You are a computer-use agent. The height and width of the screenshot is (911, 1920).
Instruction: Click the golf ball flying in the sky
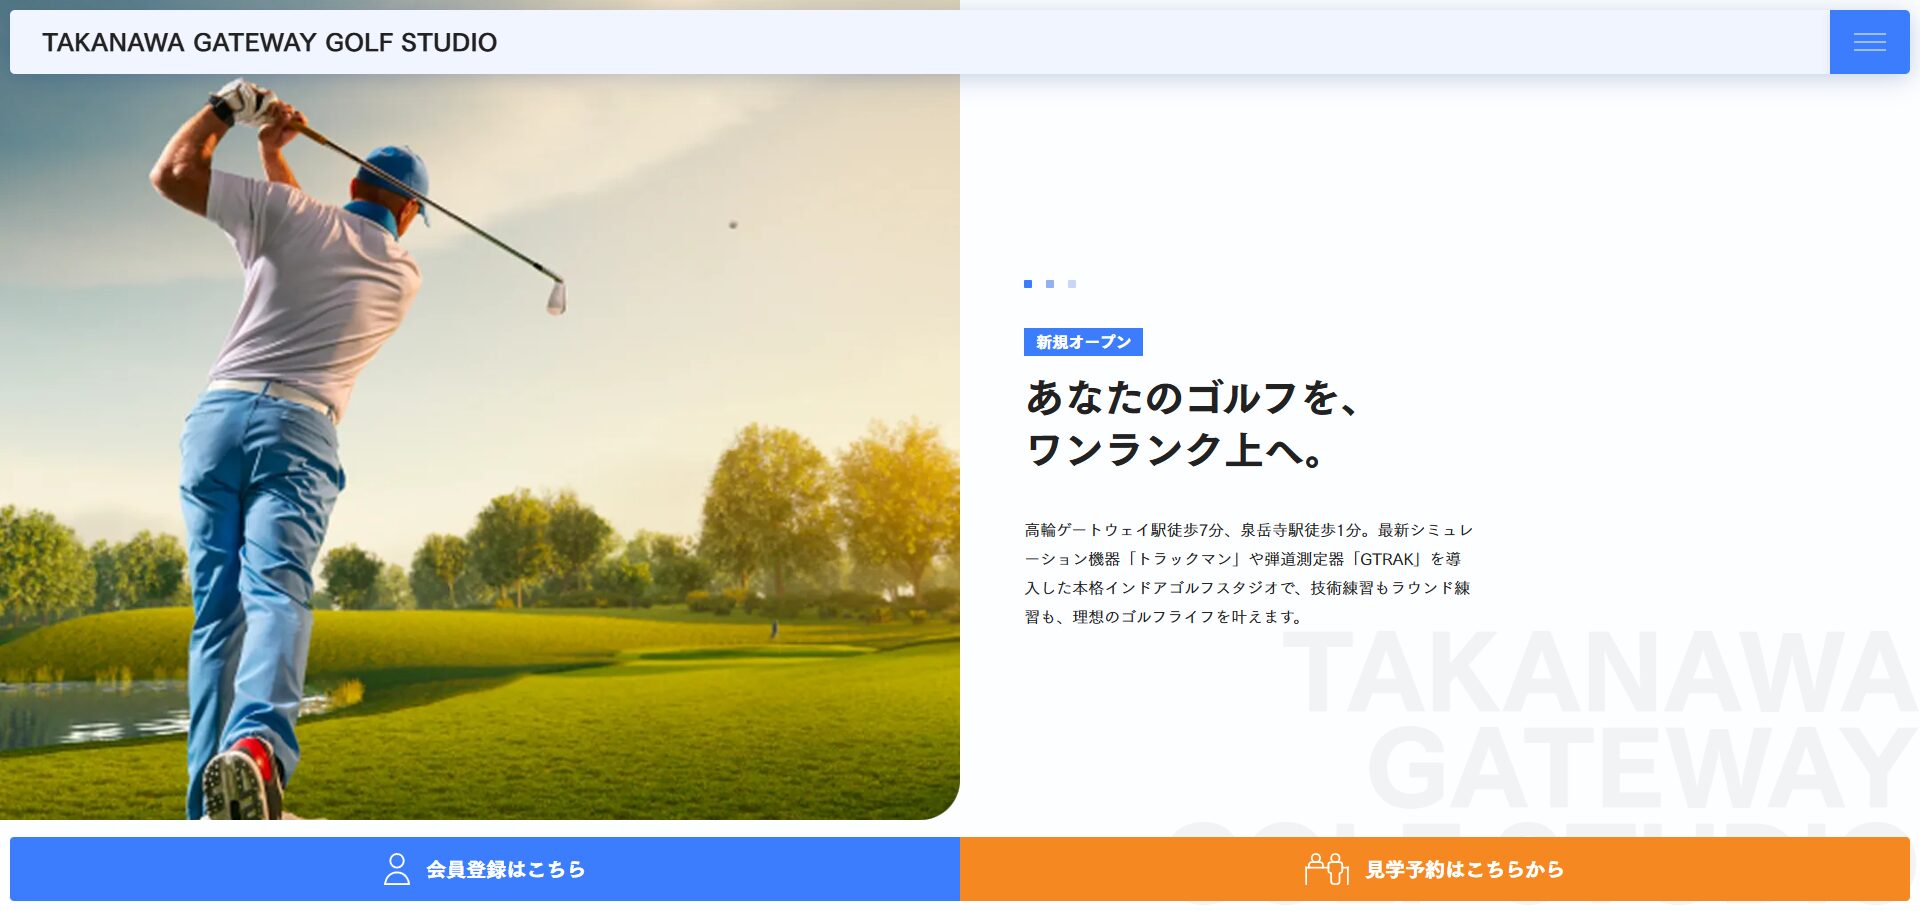coord(733,225)
